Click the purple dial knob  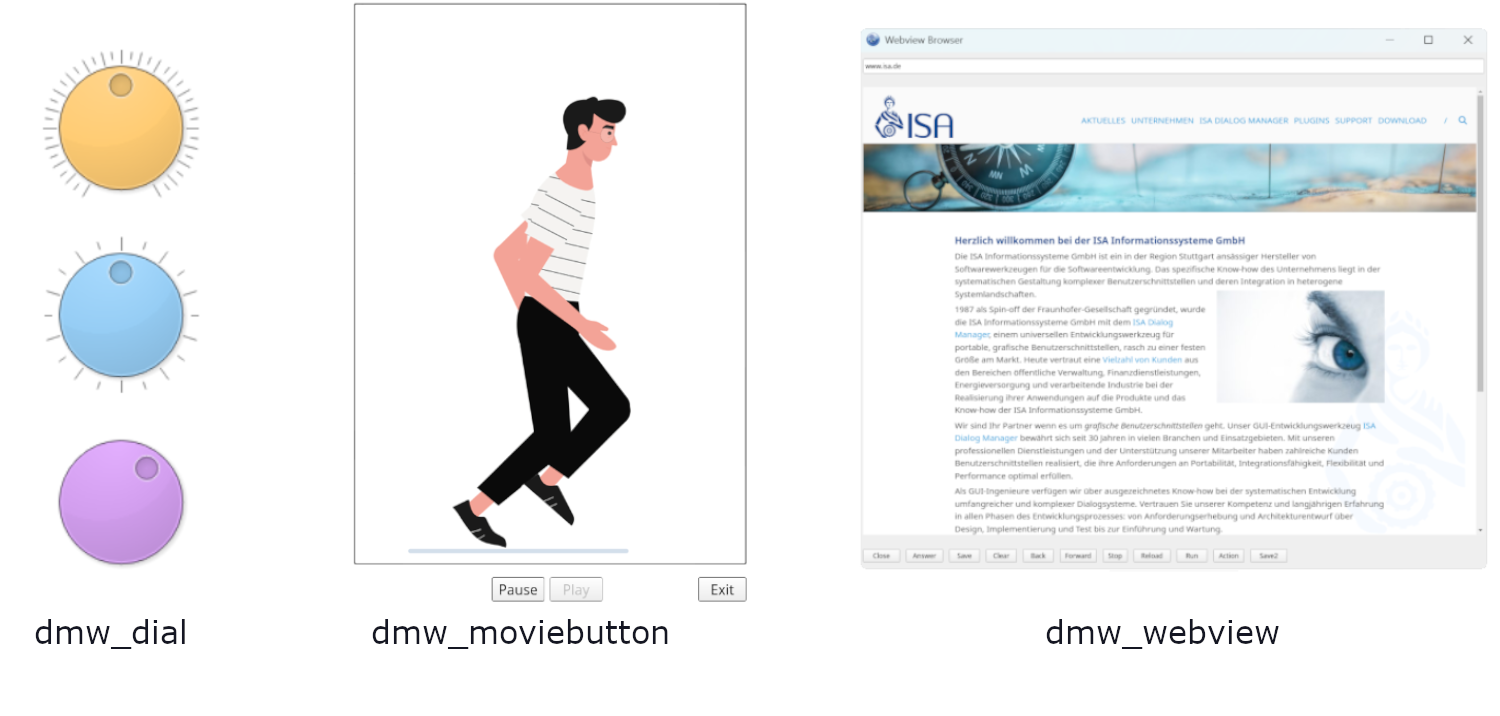pyautogui.click(x=121, y=502)
